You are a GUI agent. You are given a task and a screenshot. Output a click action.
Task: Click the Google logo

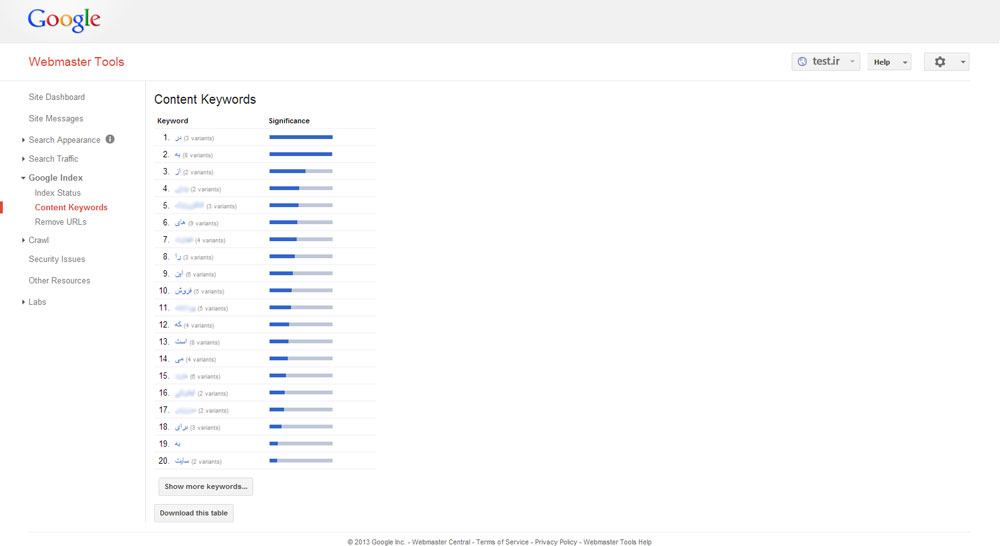64,20
